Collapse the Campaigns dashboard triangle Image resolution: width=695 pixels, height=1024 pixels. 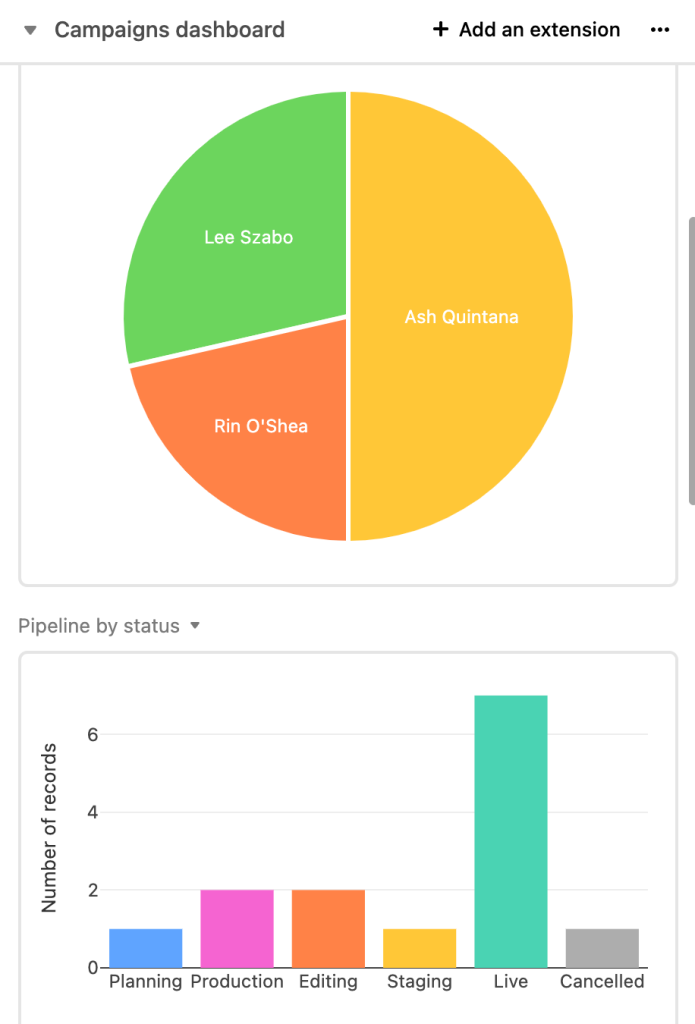tap(31, 31)
